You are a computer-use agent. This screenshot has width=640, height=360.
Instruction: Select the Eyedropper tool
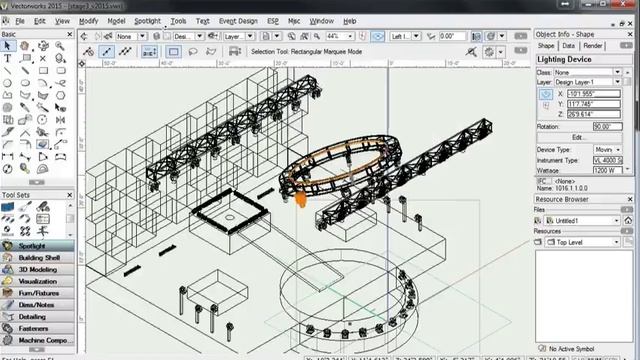25,107
